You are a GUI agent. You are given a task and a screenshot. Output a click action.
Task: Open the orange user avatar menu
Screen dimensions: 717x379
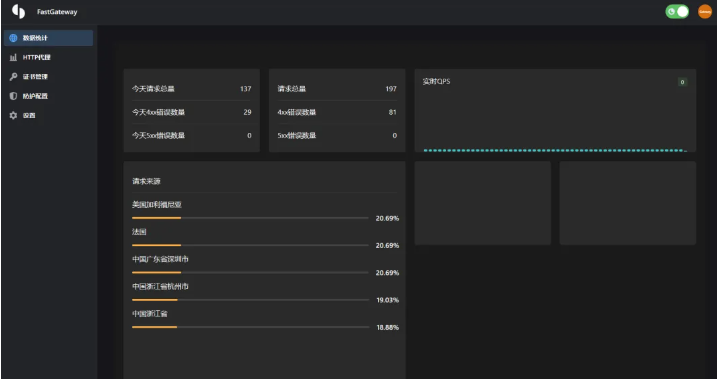point(705,11)
